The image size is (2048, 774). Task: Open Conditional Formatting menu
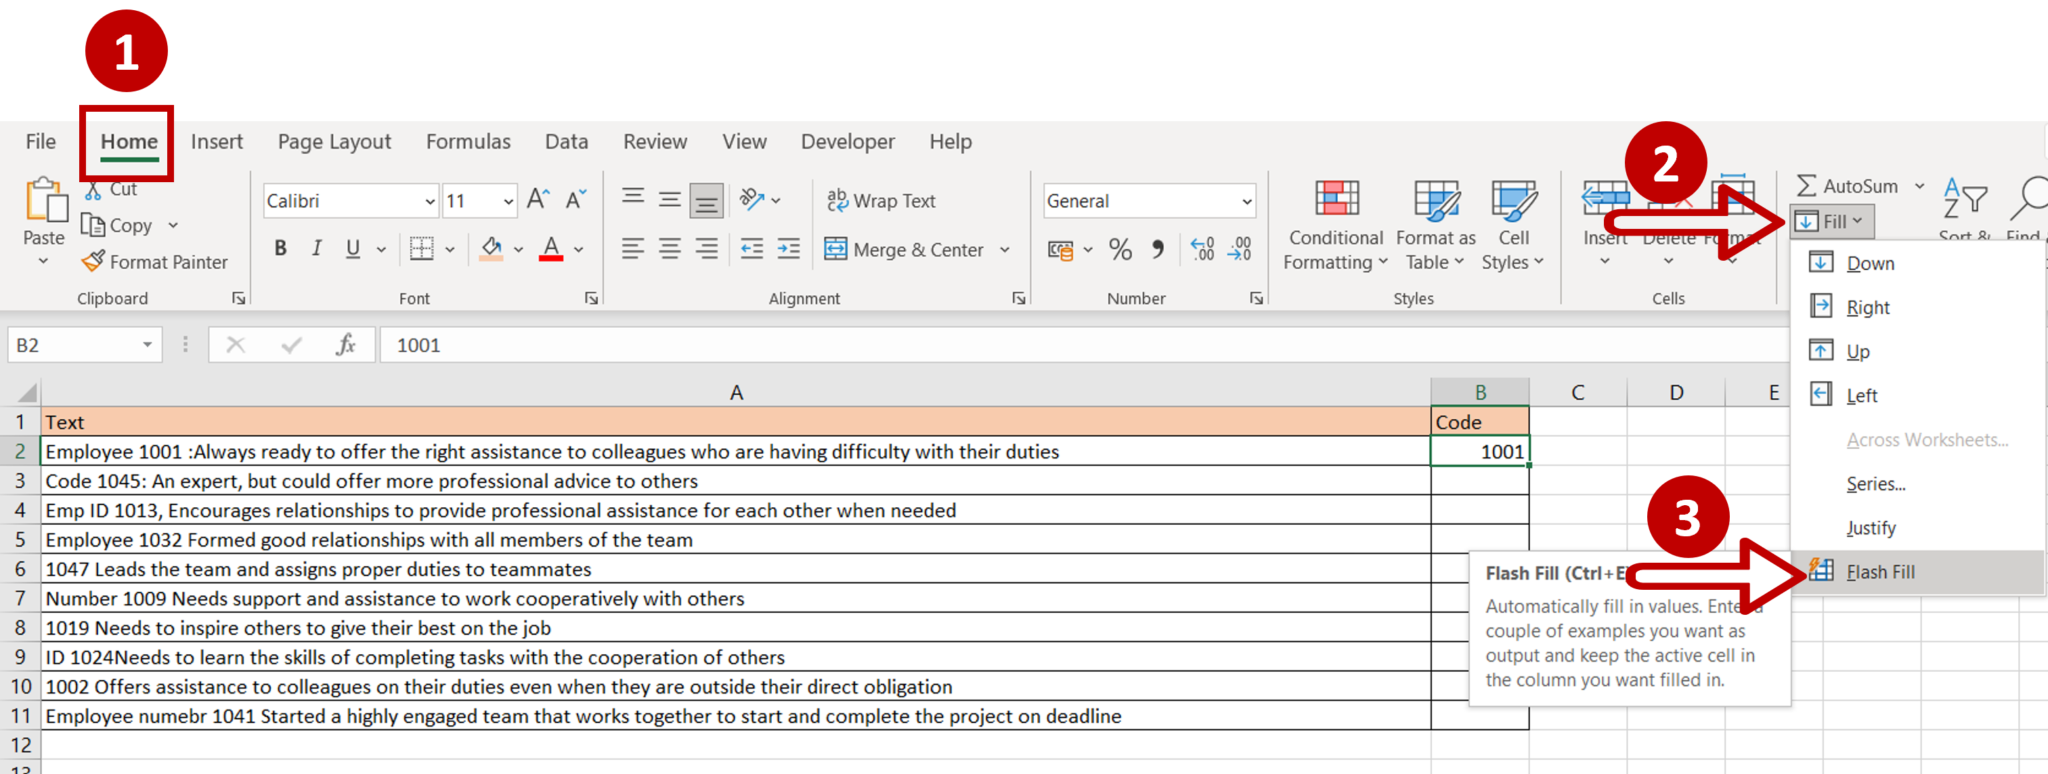pyautogui.click(x=1336, y=225)
